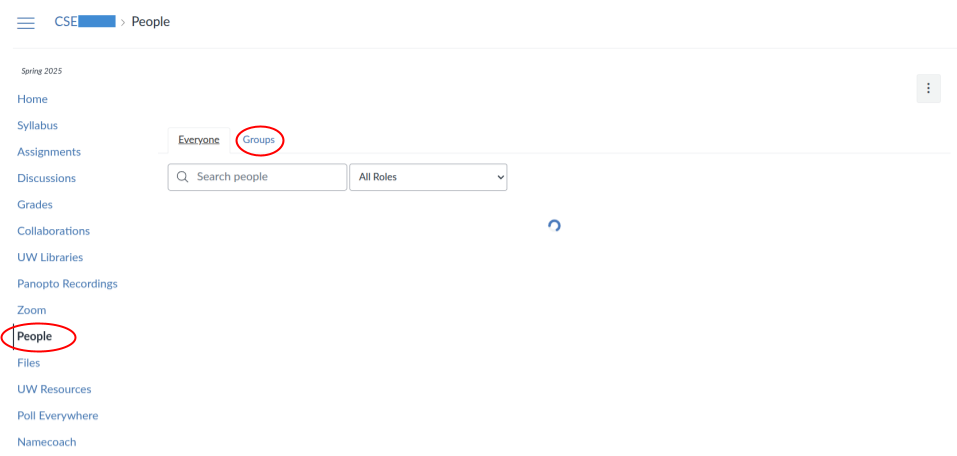This screenshot has width=957, height=456.
Task: Open UW Libraries link
Action: point(50,257)
